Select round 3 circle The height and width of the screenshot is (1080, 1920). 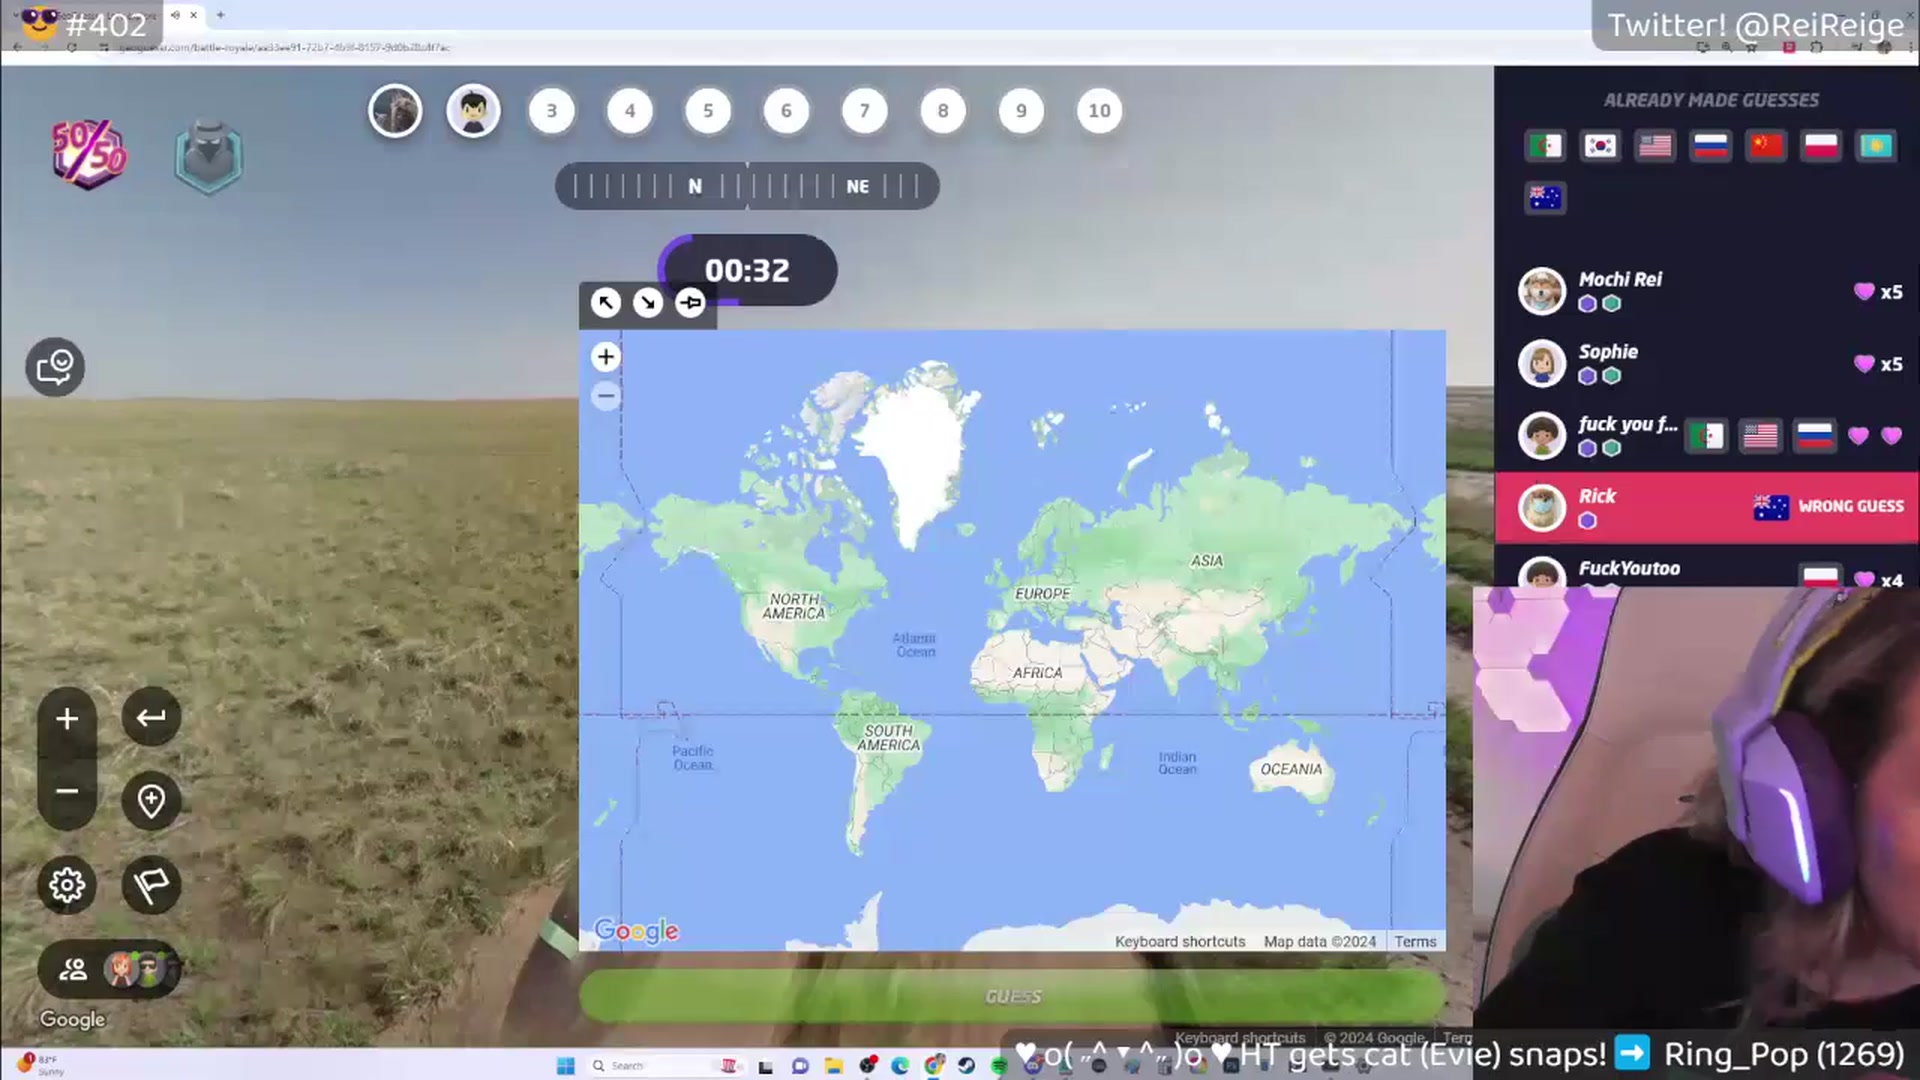pyautogui.click(x=552, y=111)
